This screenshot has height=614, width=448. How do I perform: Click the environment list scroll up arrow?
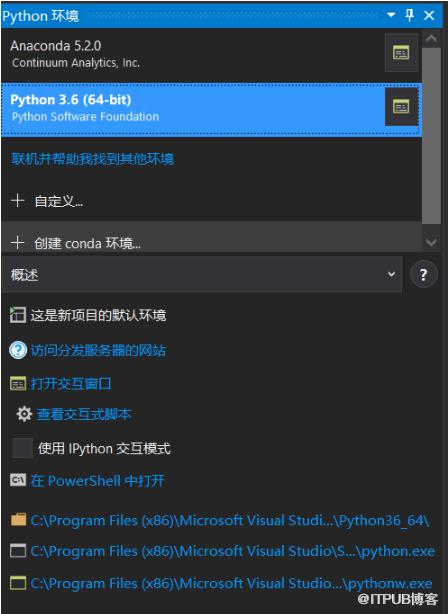point(431,39)
